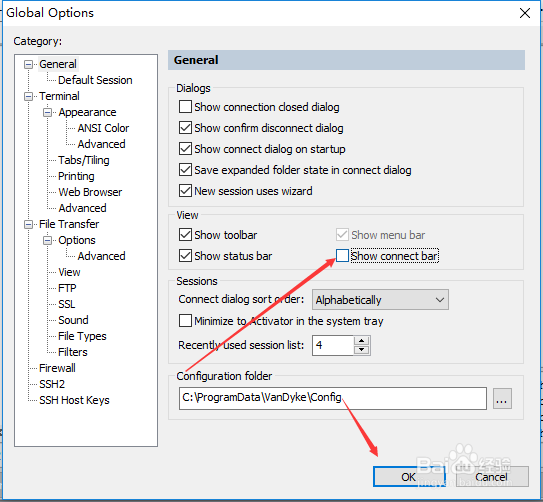Collapse the Terminal tree node

click(28, 96)
